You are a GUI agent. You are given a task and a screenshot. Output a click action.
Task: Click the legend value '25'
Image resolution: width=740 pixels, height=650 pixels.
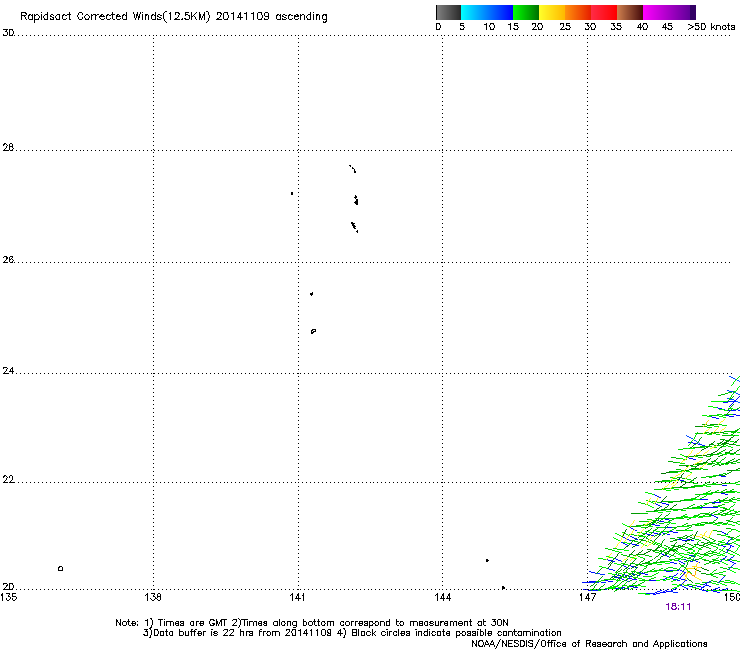[x=565, y=27]
